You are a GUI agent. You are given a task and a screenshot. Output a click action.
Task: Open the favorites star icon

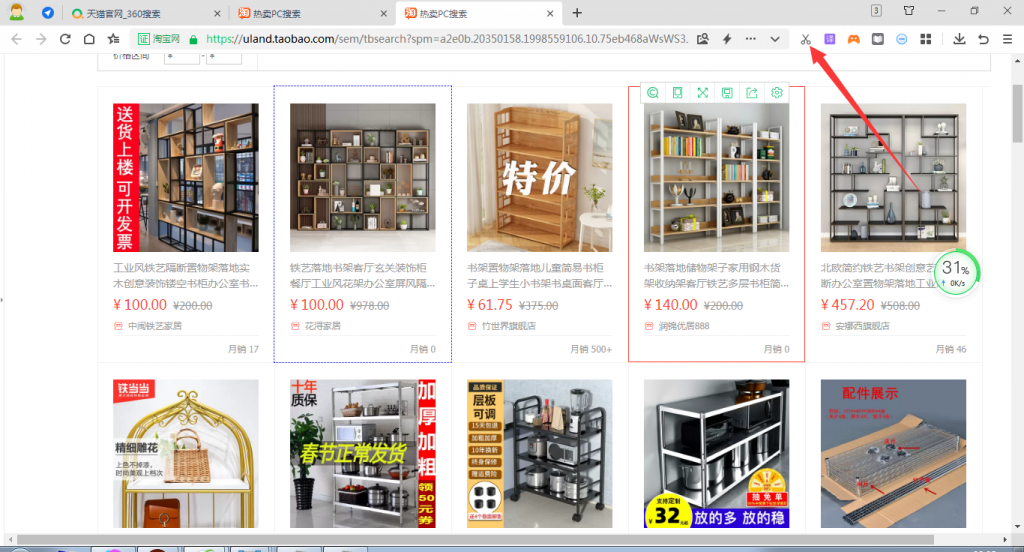click(114, 39)
